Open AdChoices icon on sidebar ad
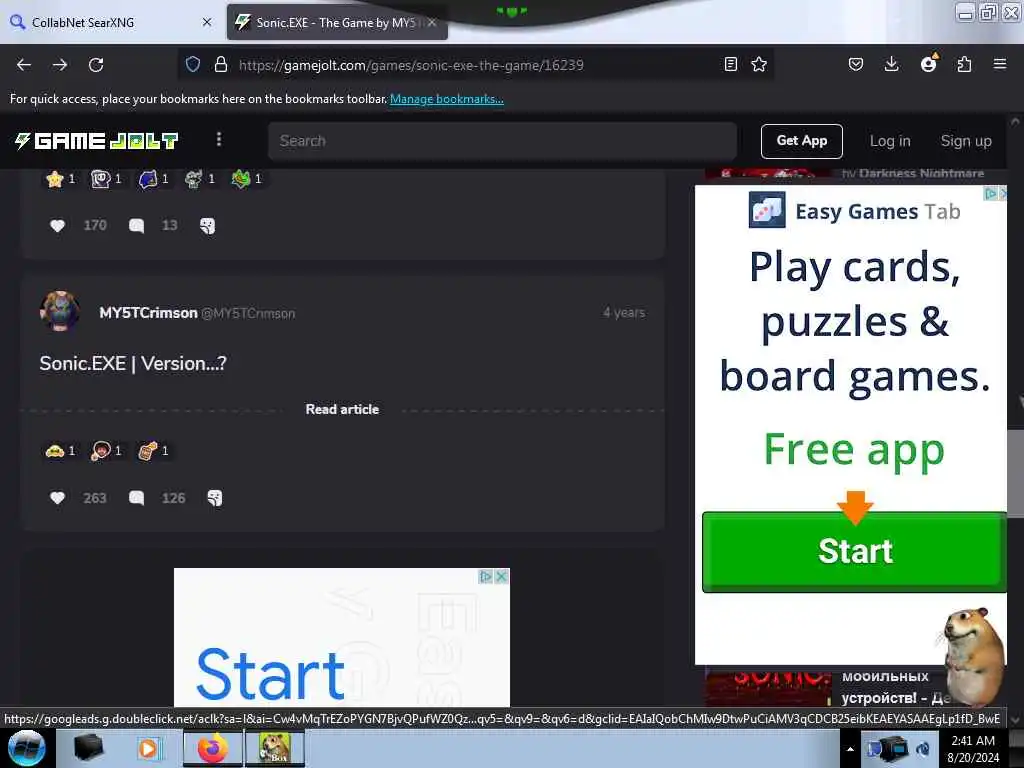The image size is (1024, 768). [991, 193]
